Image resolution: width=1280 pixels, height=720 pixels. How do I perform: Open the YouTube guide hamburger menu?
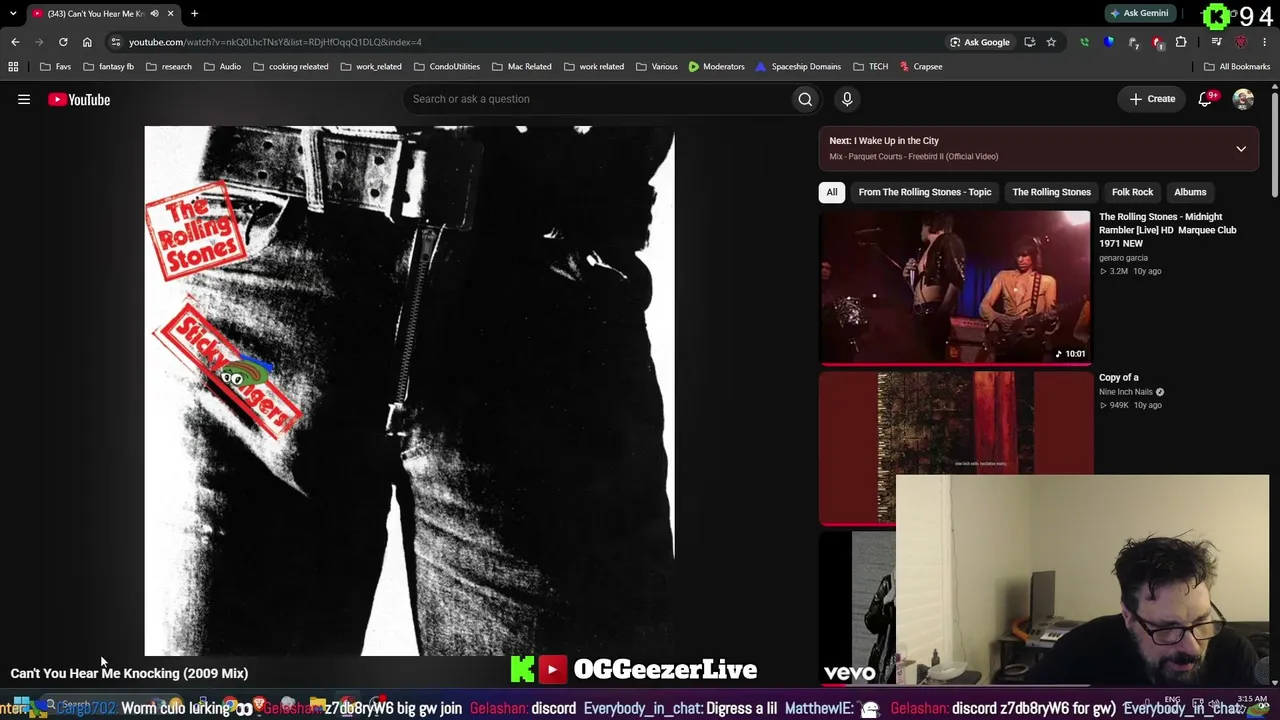click(24, 99)
